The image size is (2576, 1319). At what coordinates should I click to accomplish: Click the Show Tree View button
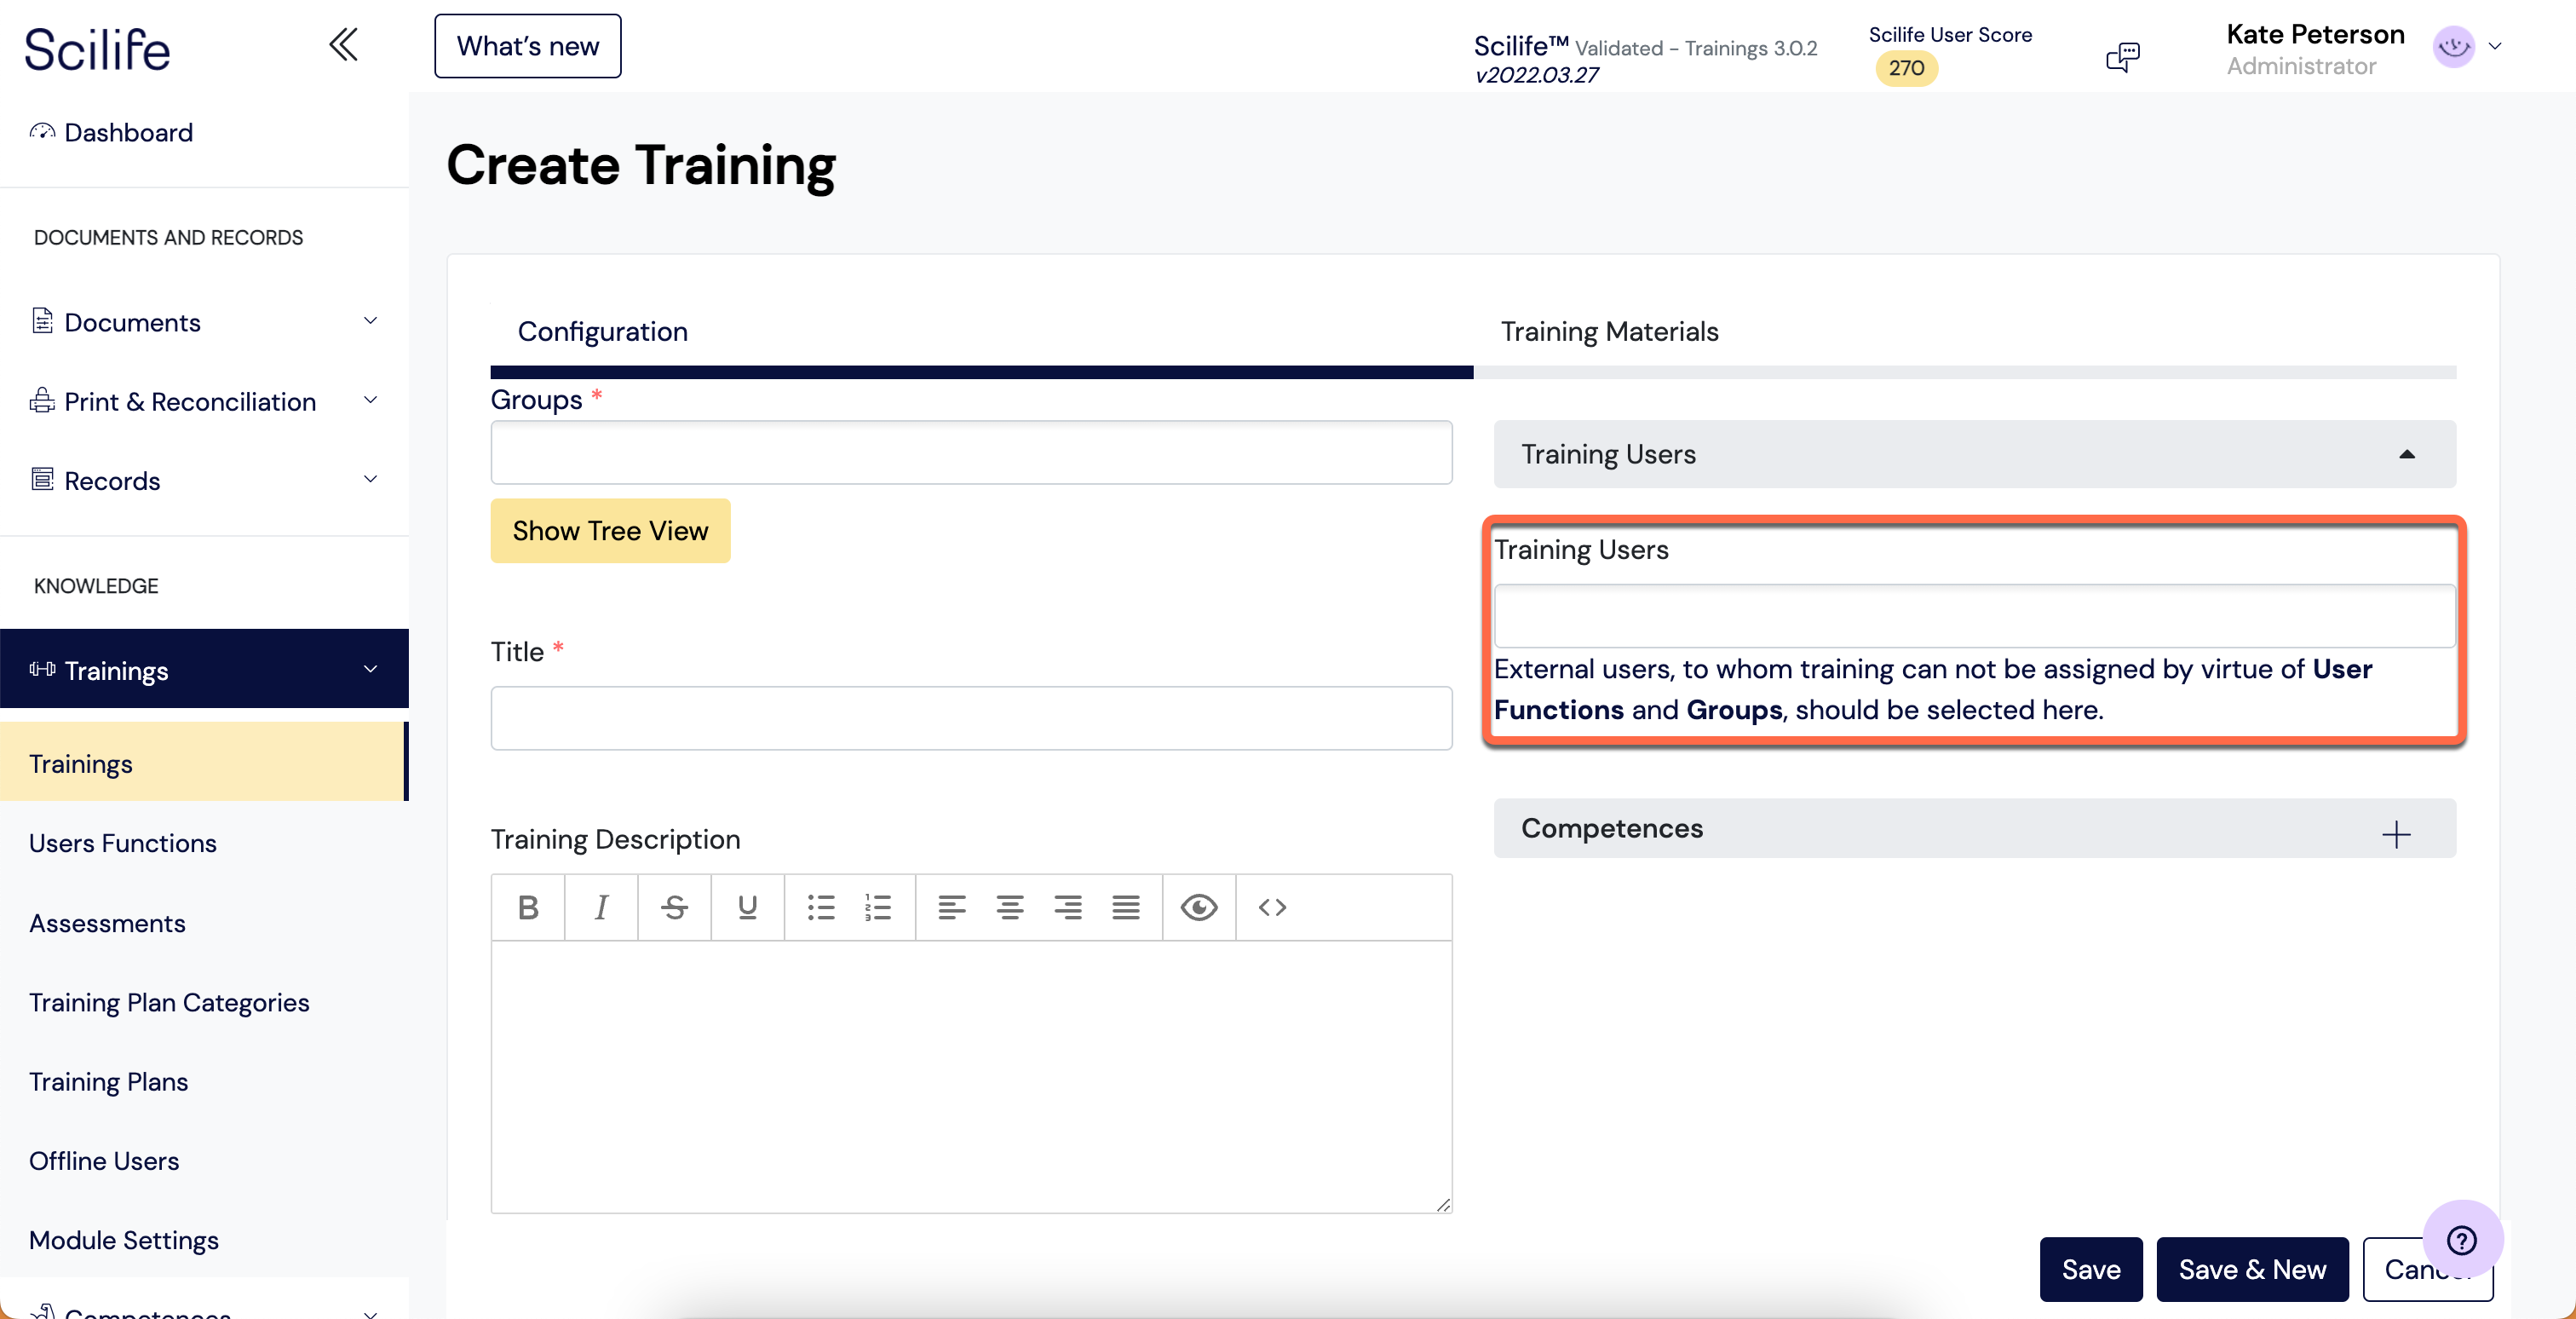click(610, 531)
